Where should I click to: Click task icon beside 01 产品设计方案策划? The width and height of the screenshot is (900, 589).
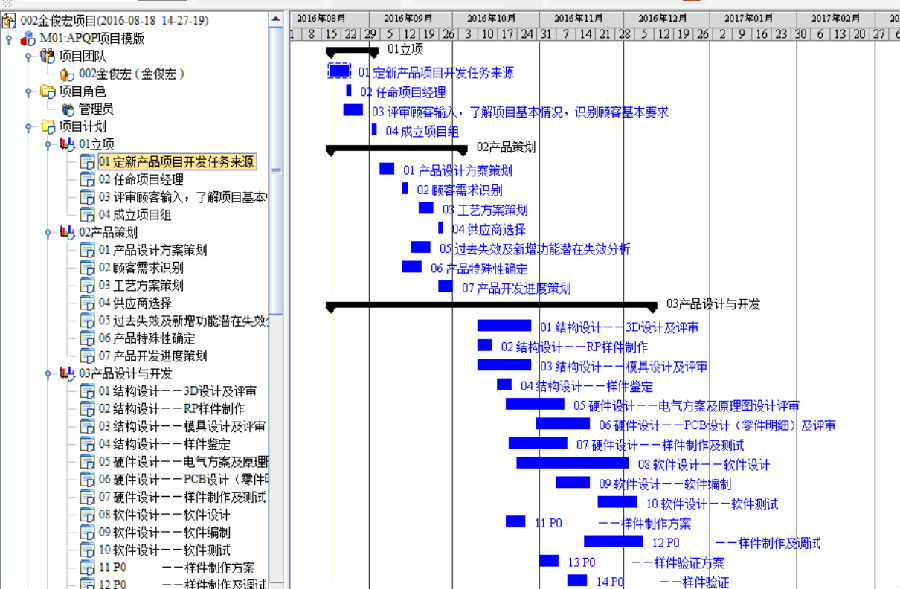click(x=87, y=250)
